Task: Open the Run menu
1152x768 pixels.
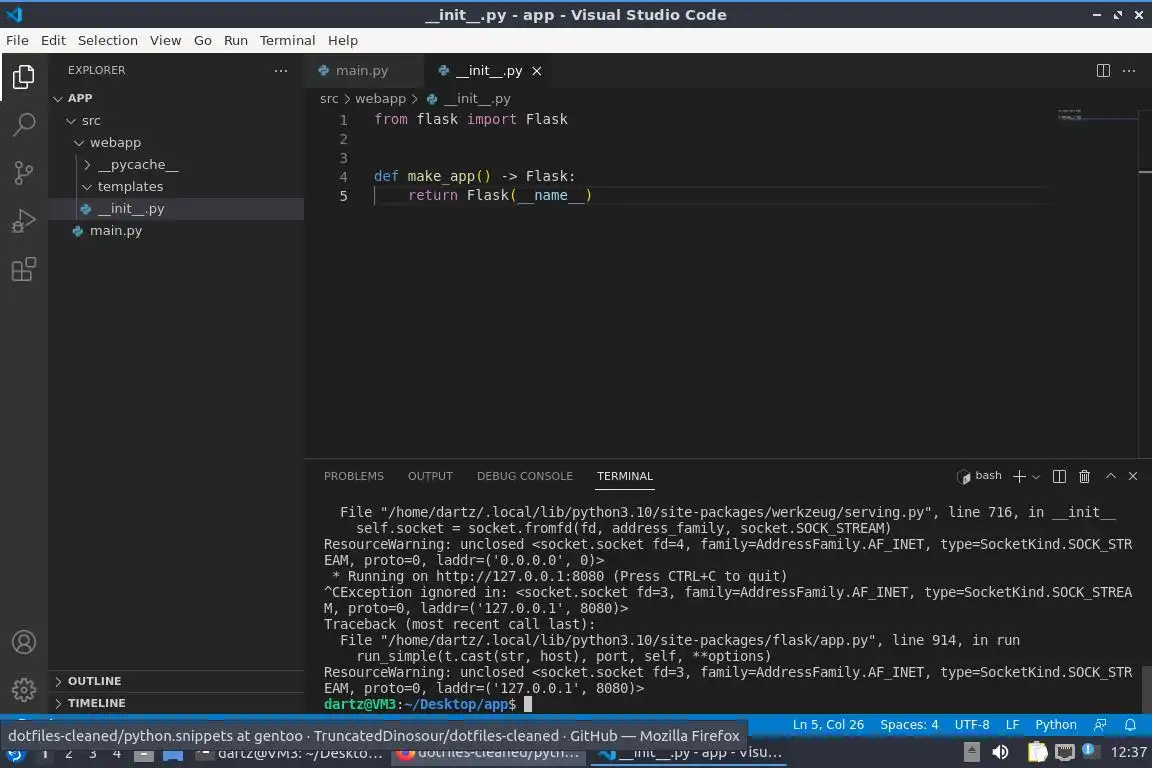Action: click(x=236, y=40)
